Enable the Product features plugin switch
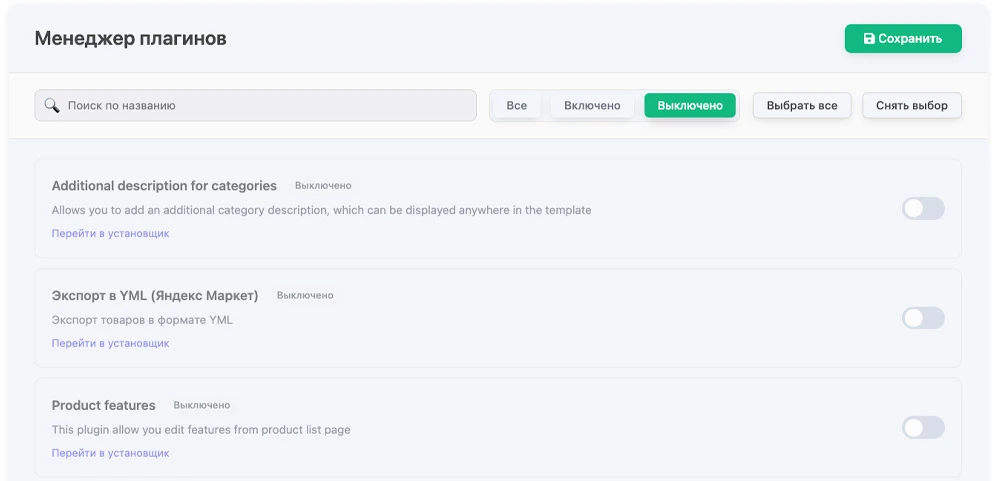 [922, 428]
